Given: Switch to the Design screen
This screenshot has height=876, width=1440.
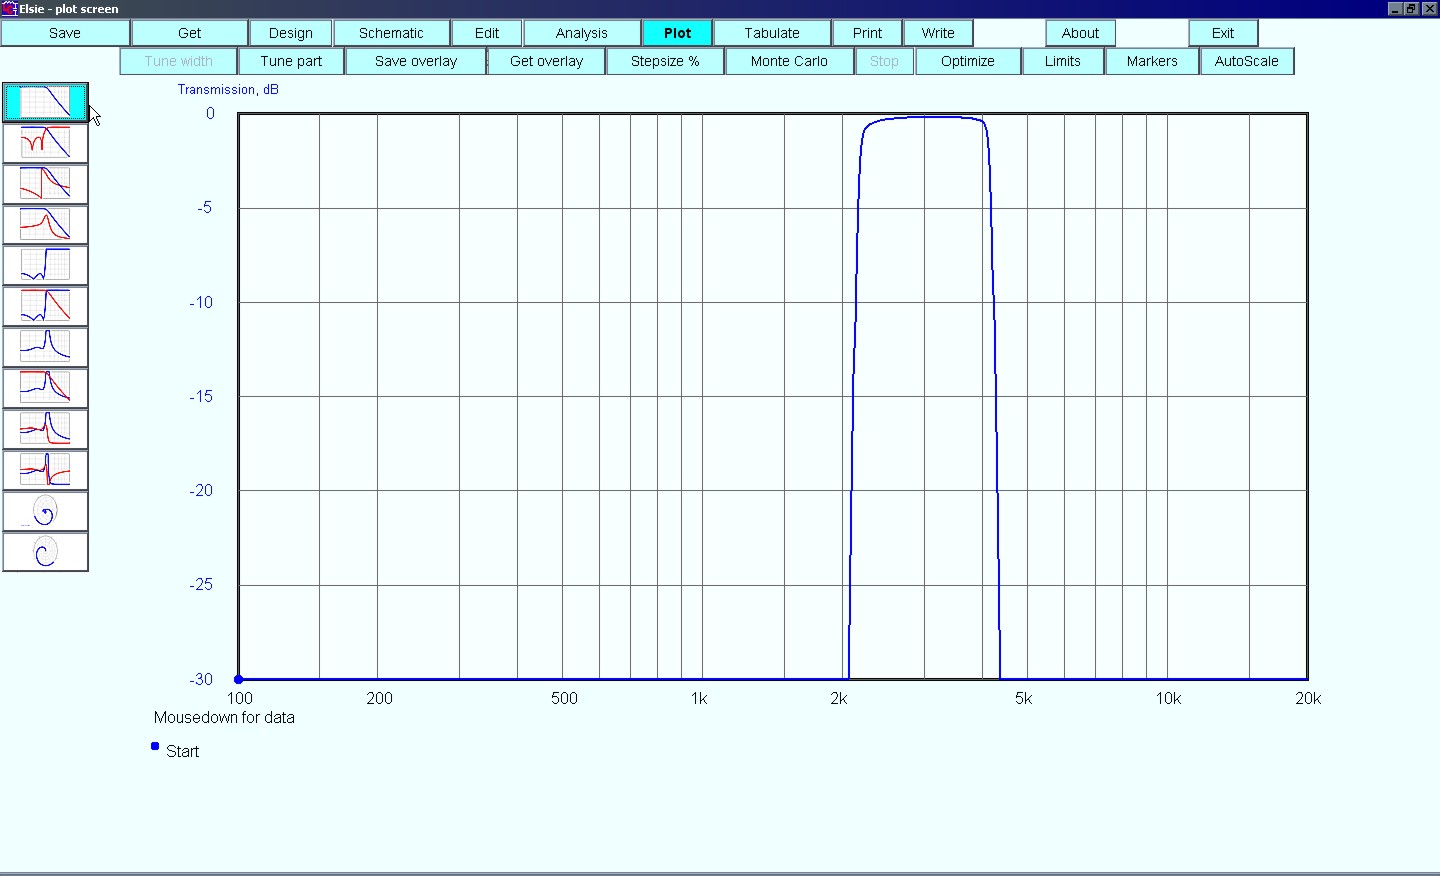Looking at the screenshot, I should pyautogui.click(x=290, y=33).
